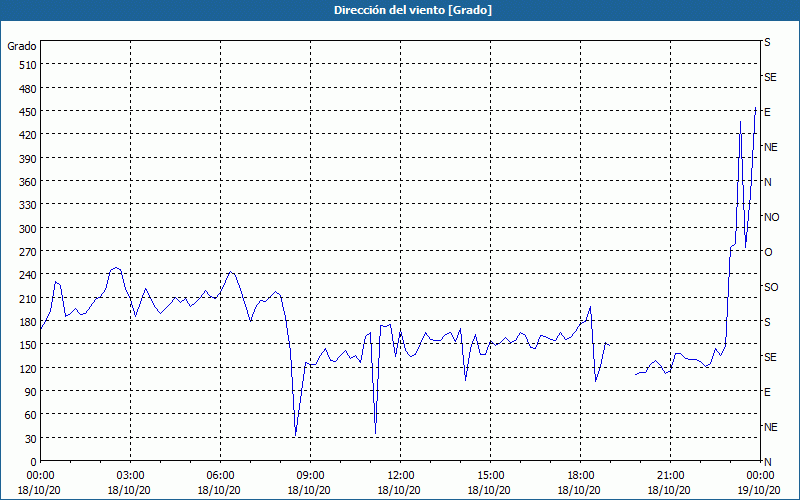Click the S compass label at the chart top

coord(767,42)
